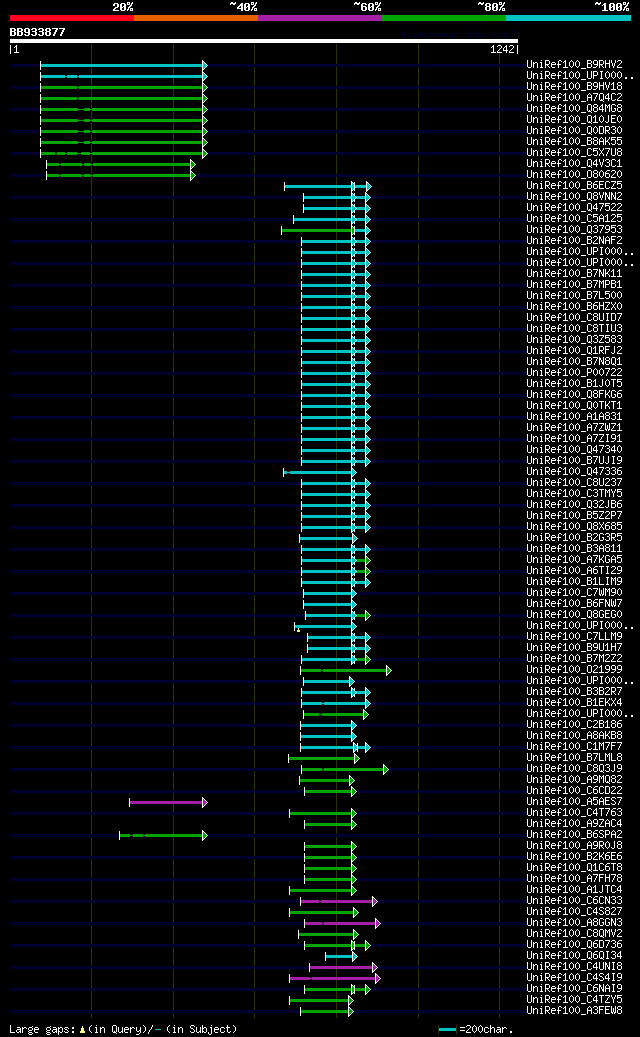Image resolution: width=640 pixels, height=1037 pixels.
Task: Click the purple ~60% identity legend segment
Action: [x=320, y=18]
